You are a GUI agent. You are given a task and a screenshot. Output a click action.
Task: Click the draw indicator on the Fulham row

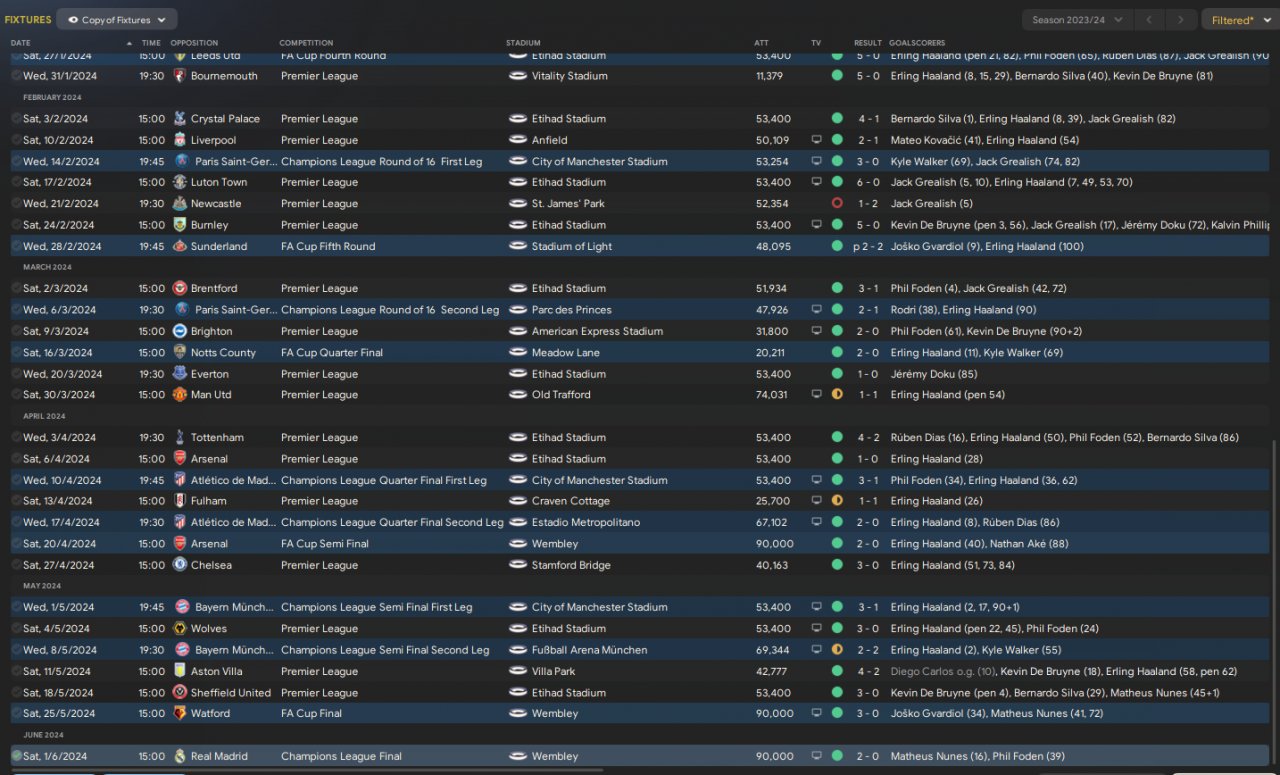pyautogui.click(x=837, y=501)
